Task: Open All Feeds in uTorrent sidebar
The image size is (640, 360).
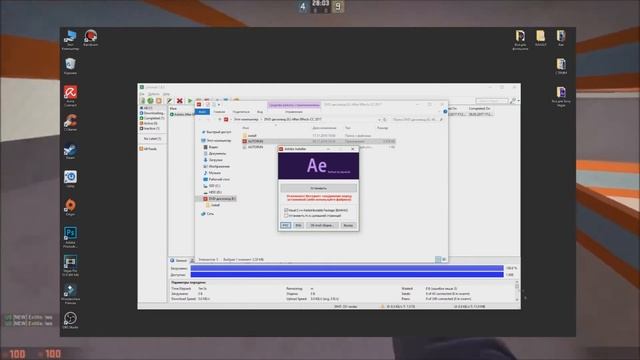Action: tap(149, 149)
